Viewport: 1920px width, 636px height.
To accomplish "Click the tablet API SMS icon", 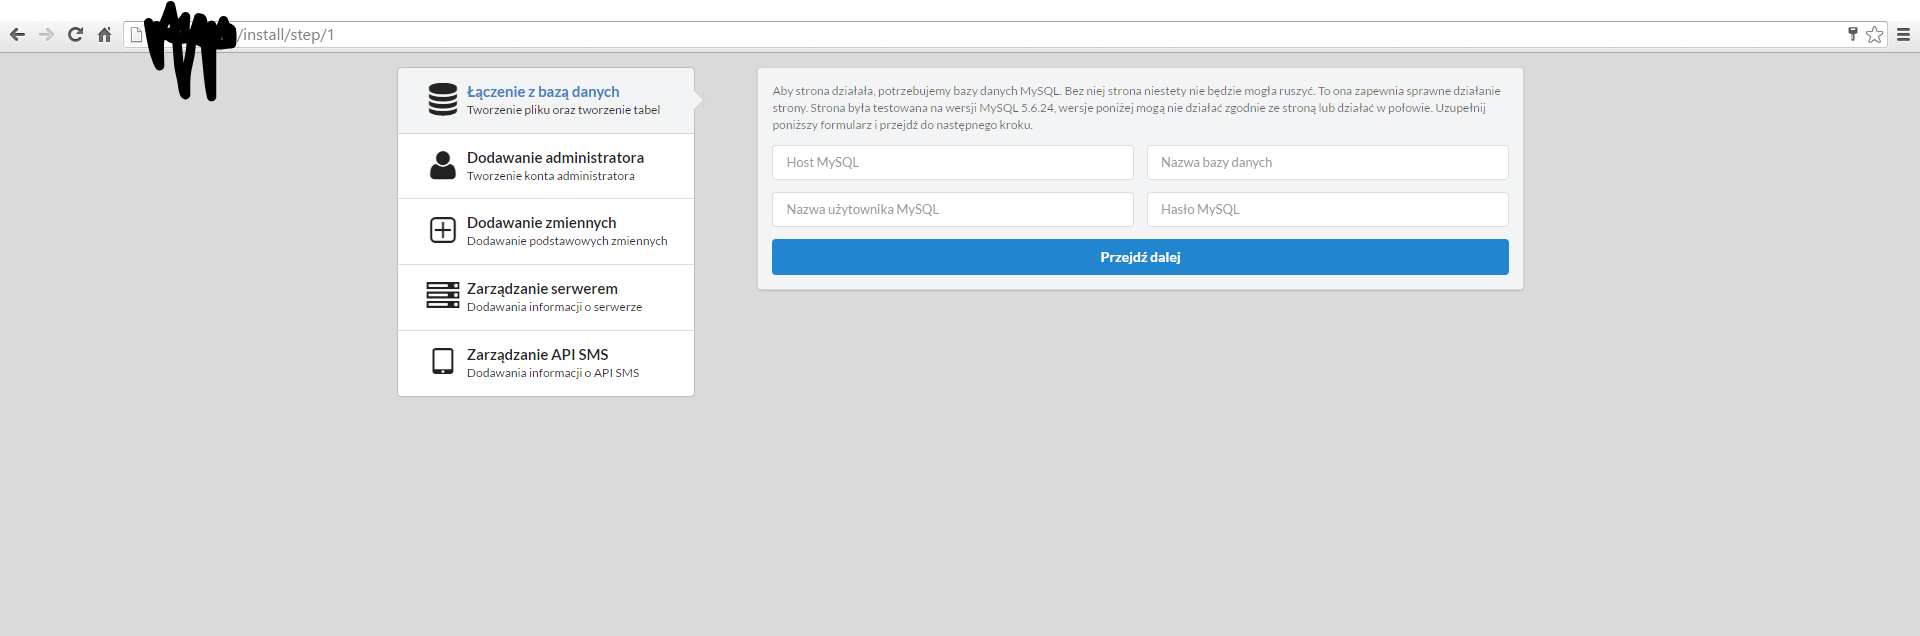I will click(x=442, y=361).
